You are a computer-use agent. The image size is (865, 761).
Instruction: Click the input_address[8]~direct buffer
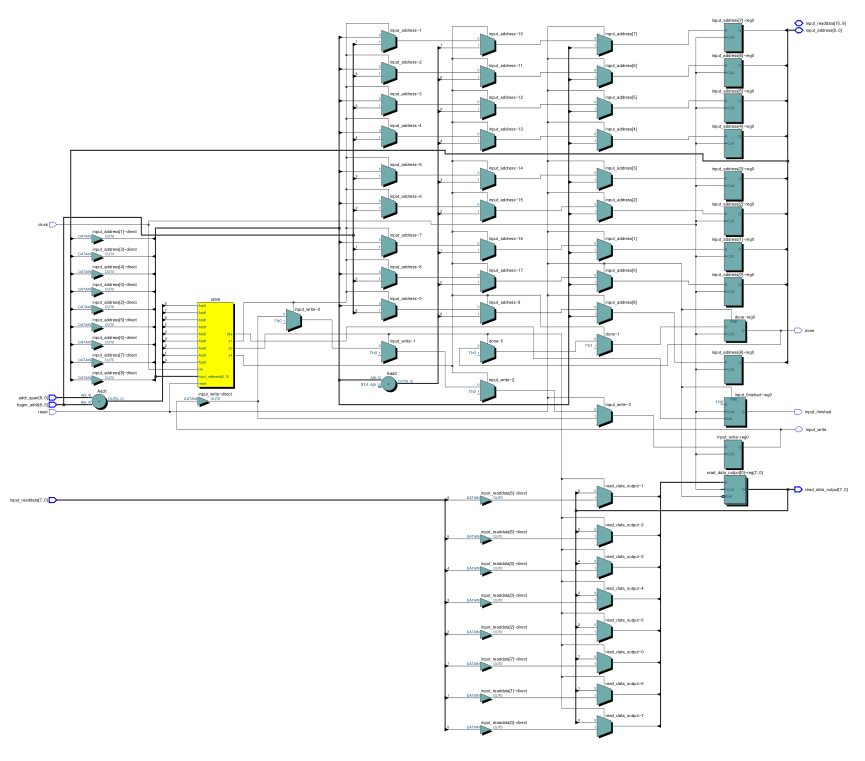point(98,380)
